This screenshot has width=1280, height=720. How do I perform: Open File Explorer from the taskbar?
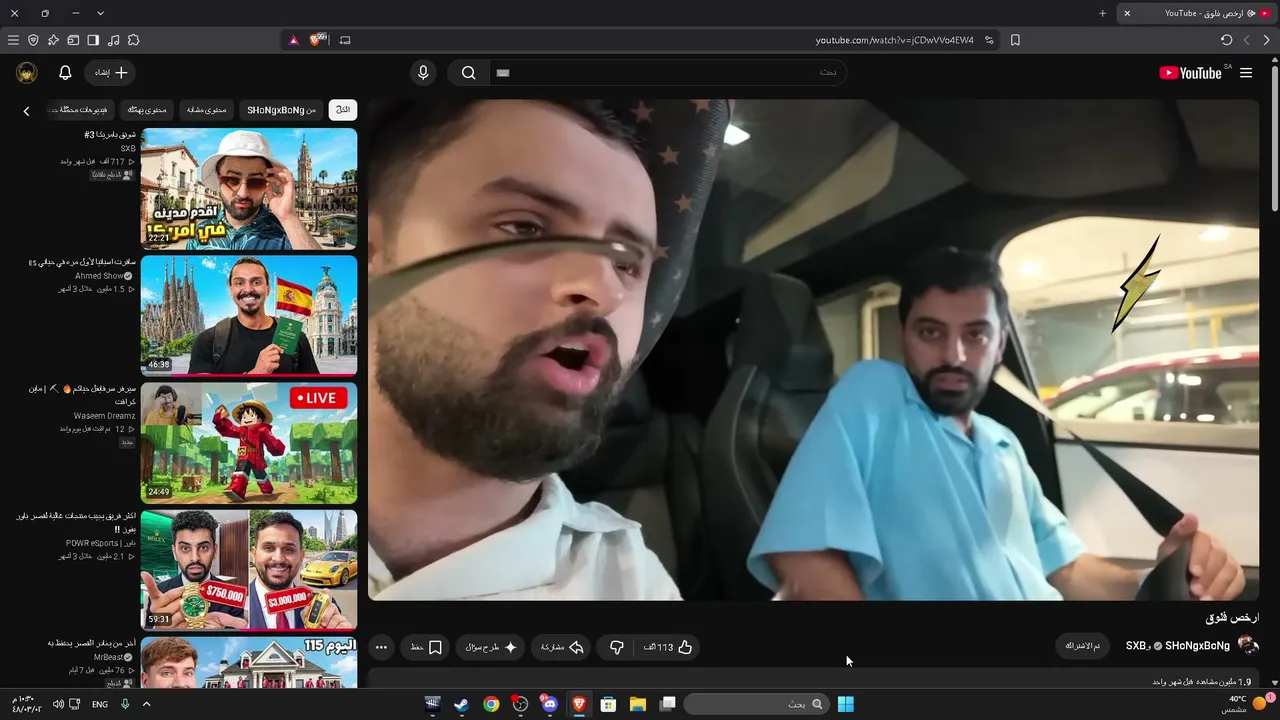pyautogui.click(x=638, y=704)
